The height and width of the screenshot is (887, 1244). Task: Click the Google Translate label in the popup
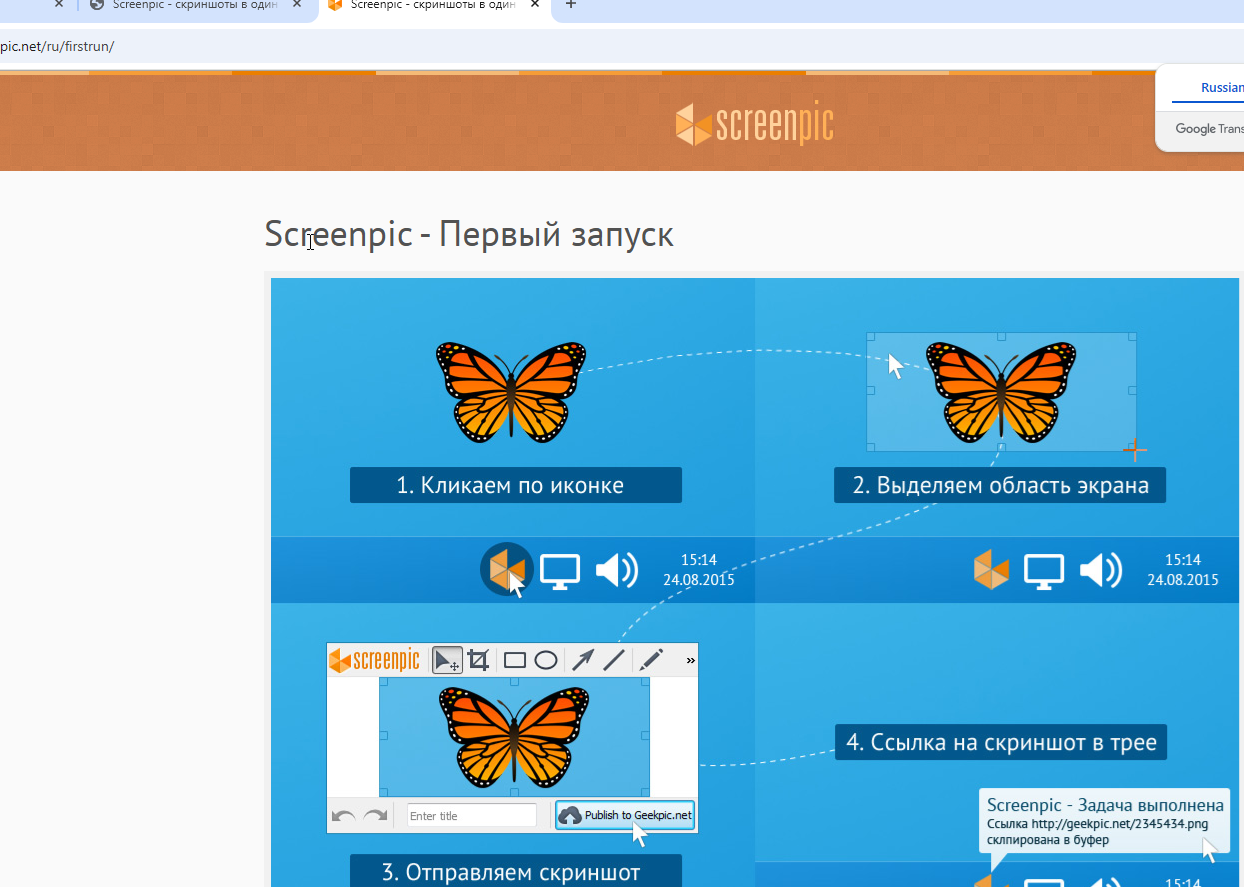tap(1210, 128)
